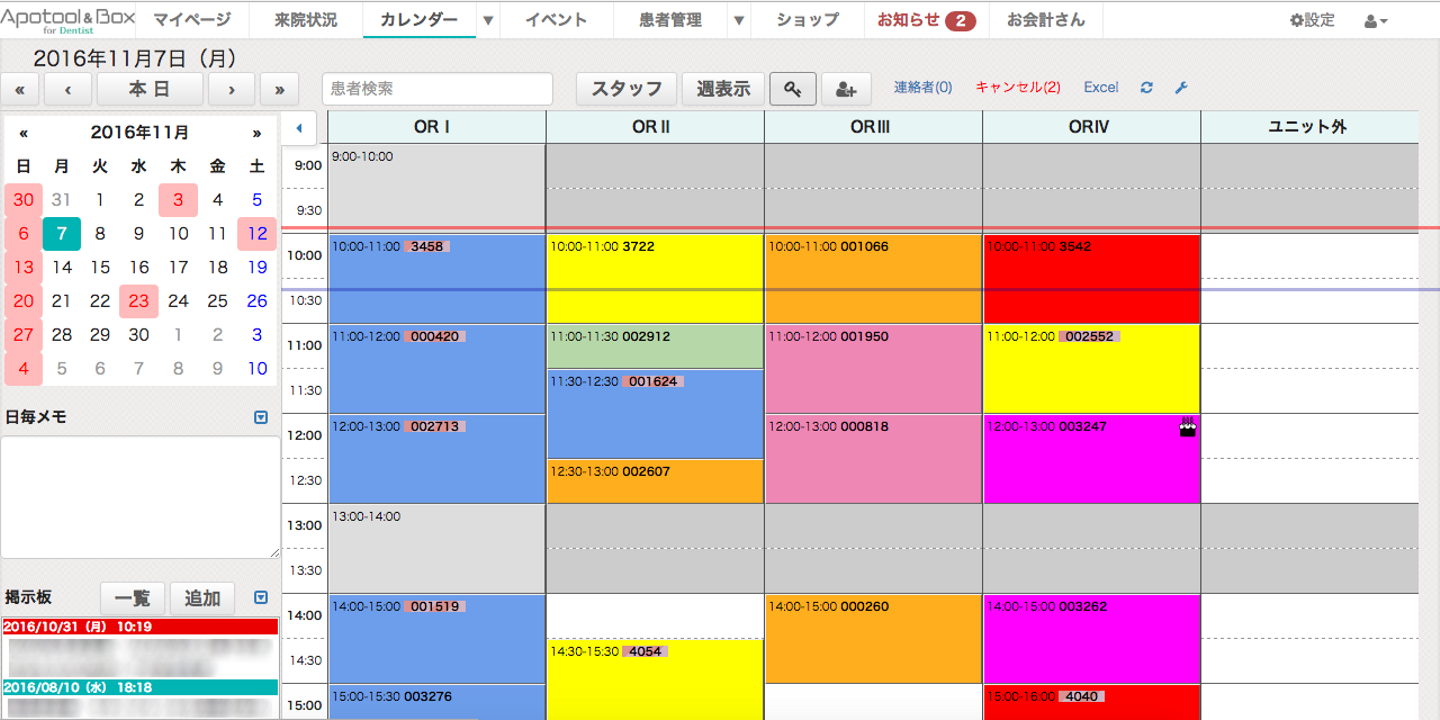The width and height of the screenshot is (1440, 720).
Task: Open orange appointment 002607
Action: click(x=655, y=481)
